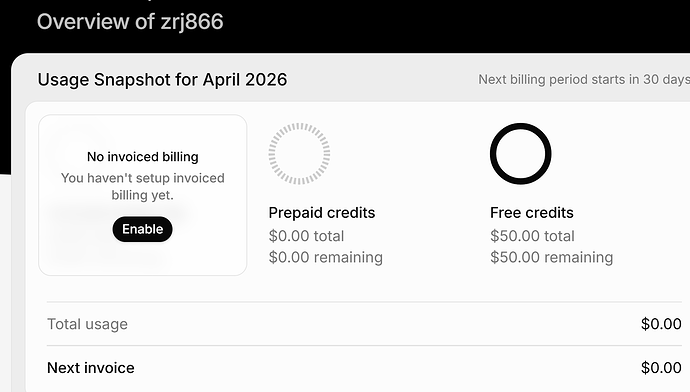Screen dimensions: 690x392
Task: Click the $50.00 total free credits text
Action: tap(532, 236)
